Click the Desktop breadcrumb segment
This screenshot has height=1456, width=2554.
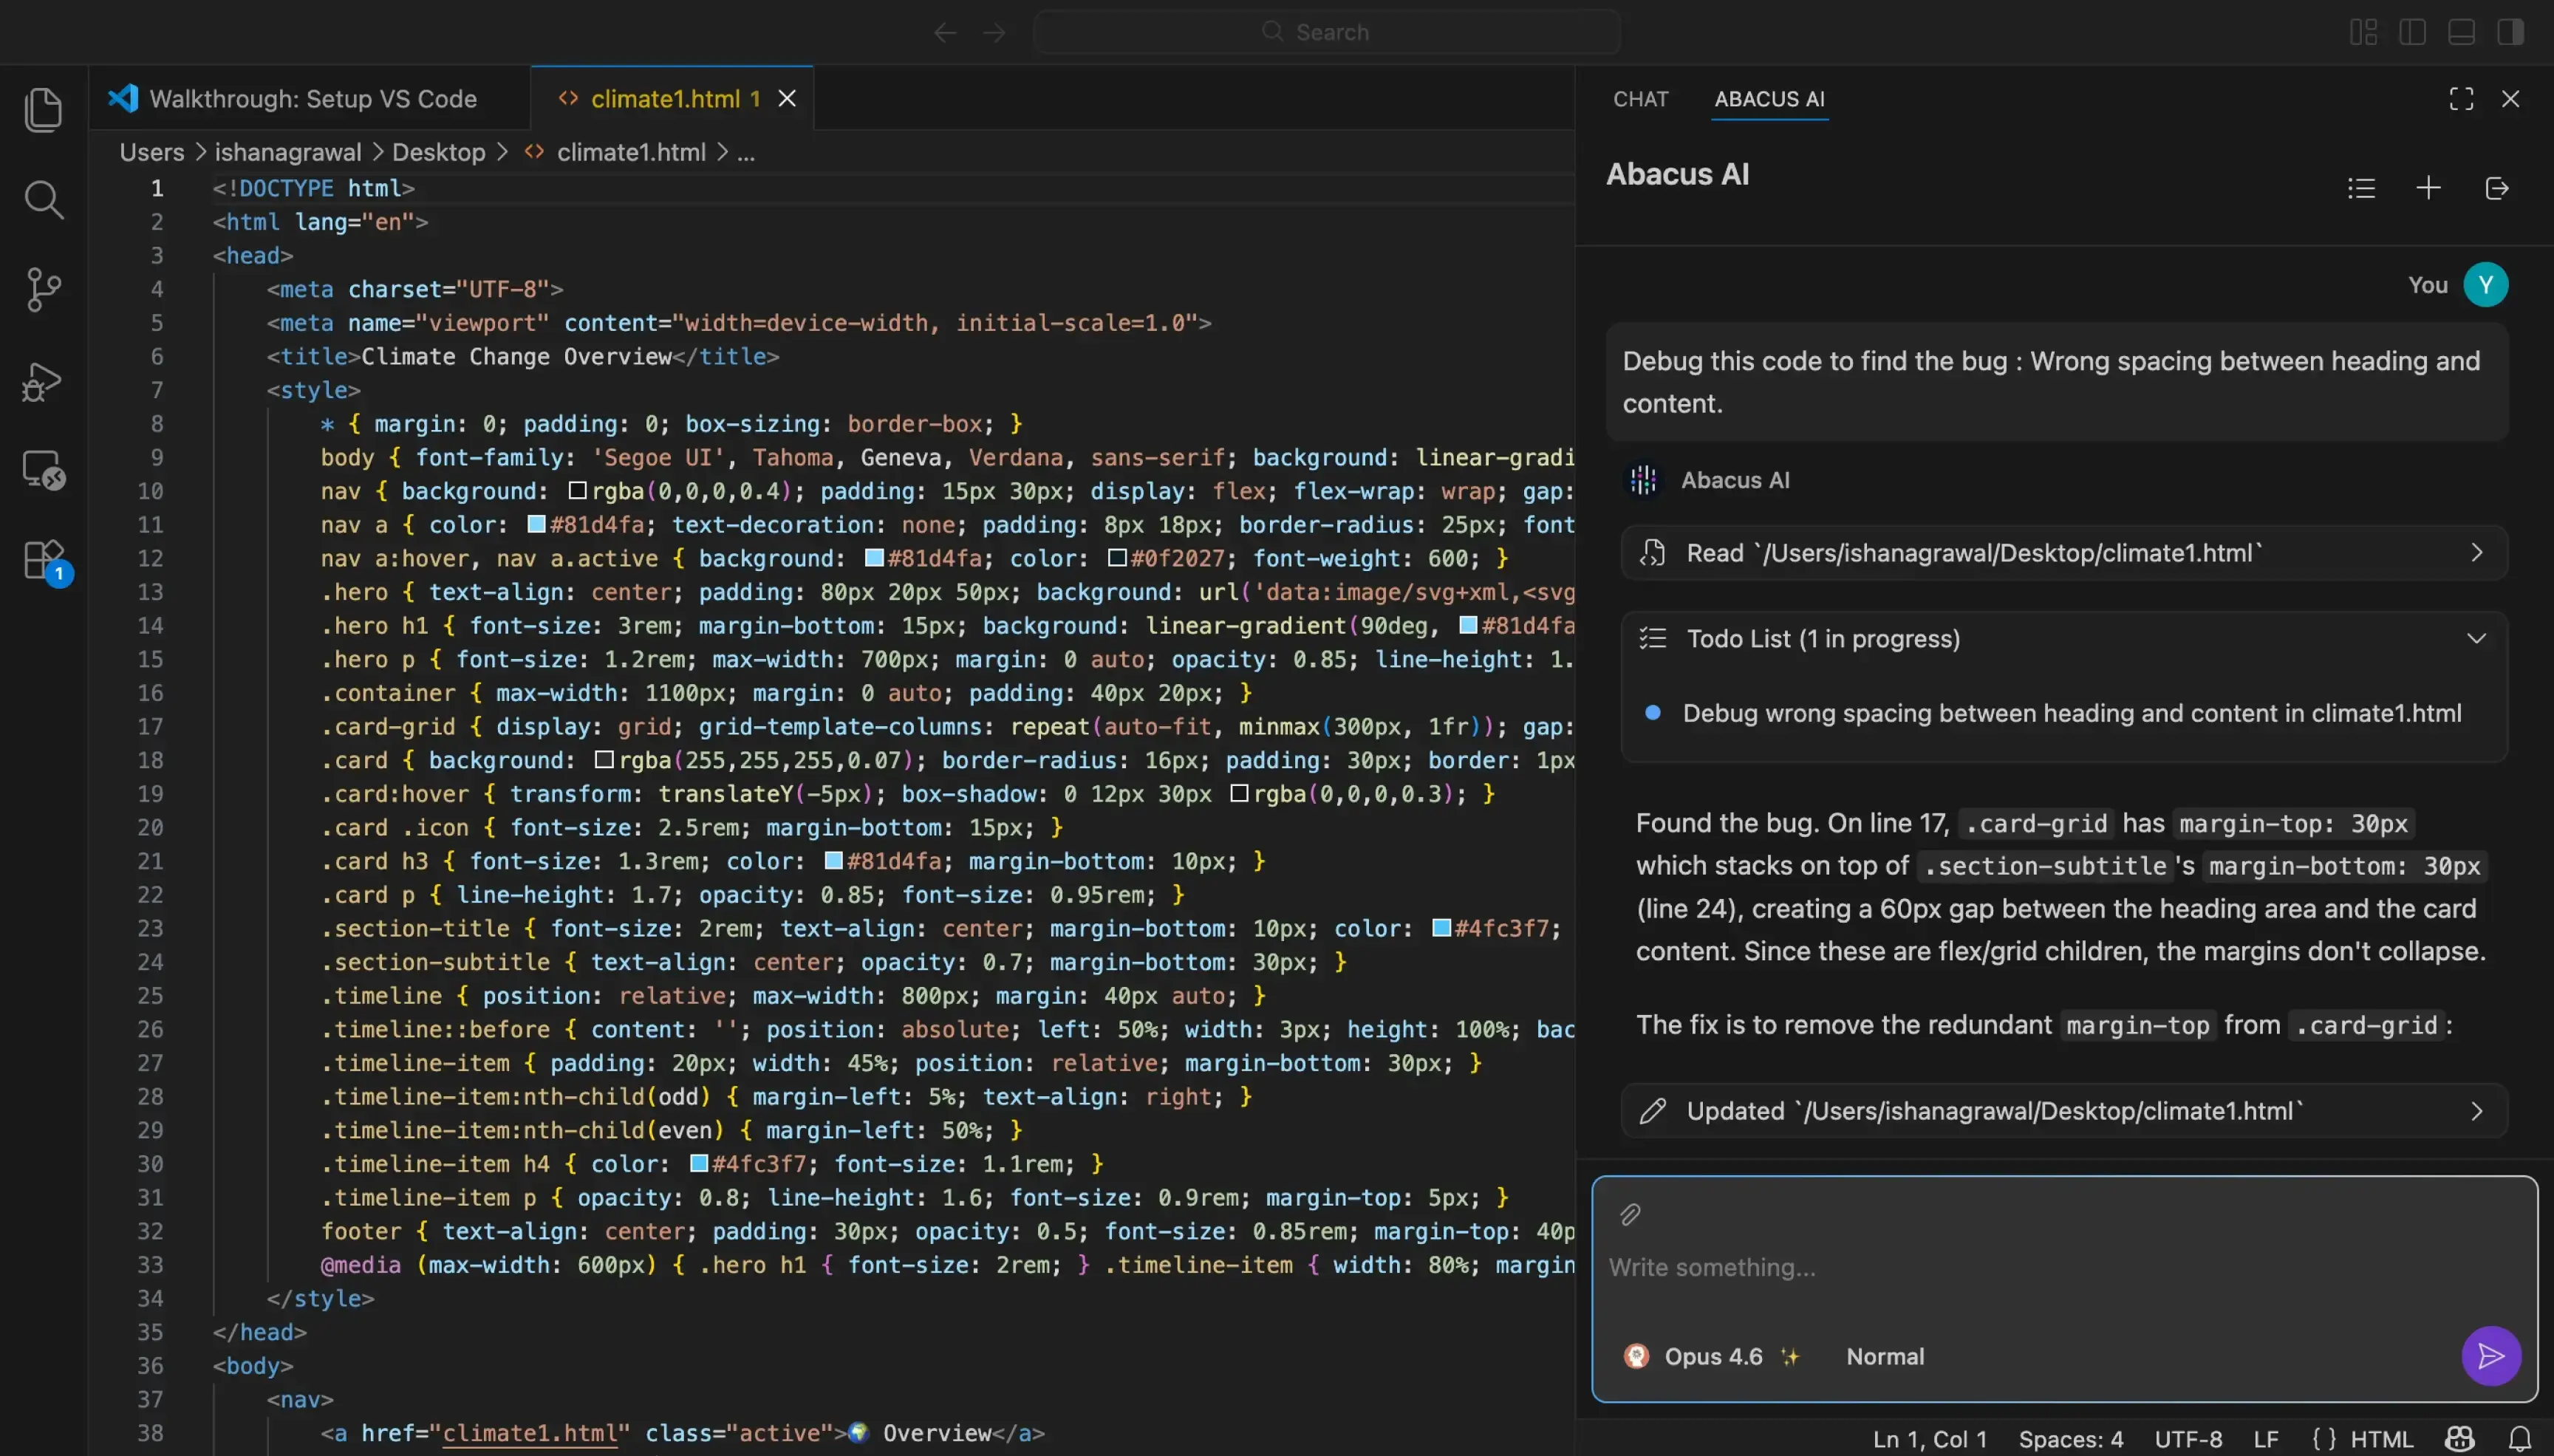(438, 152)
